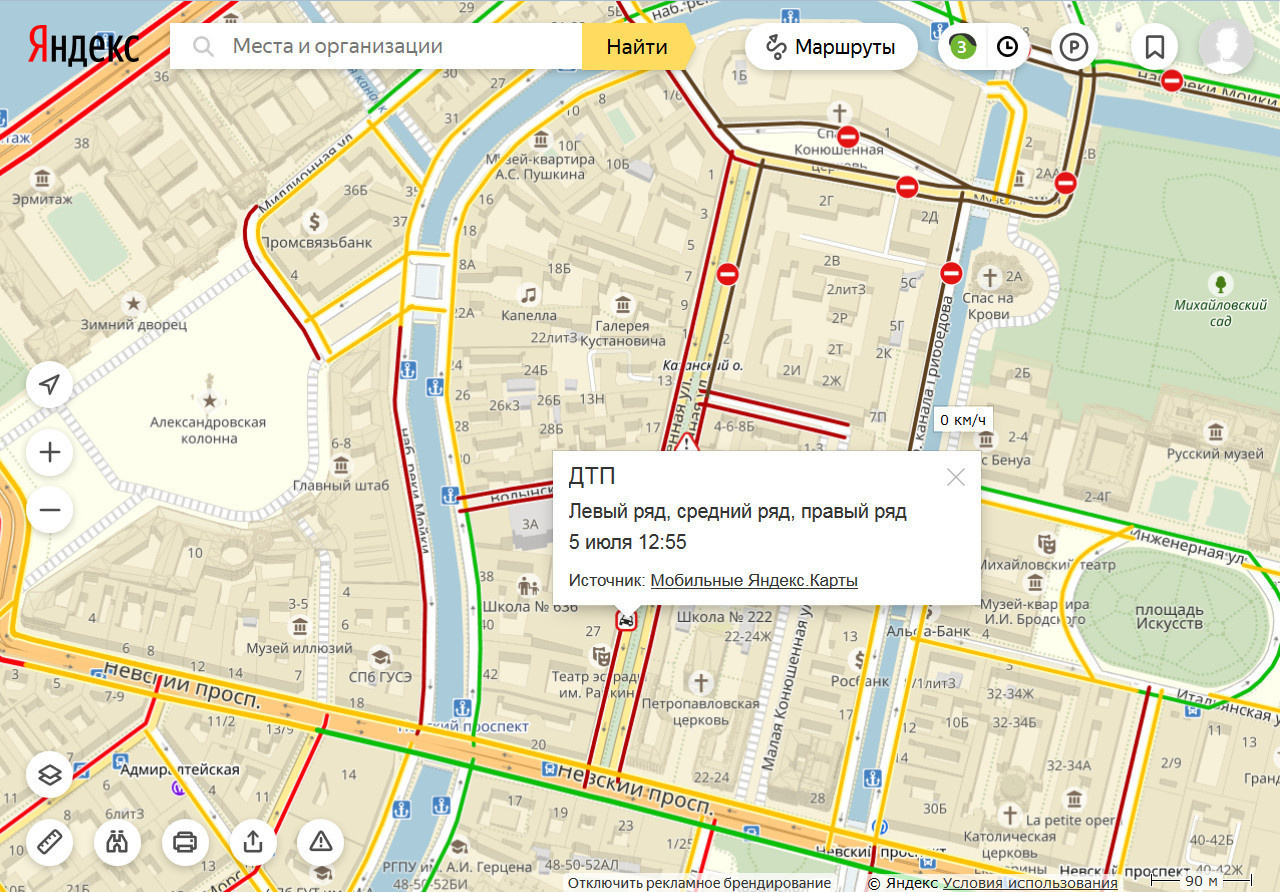Click road closure sign near building 2Д
This screenshot has height=892, width=1280.
[907, 186]
